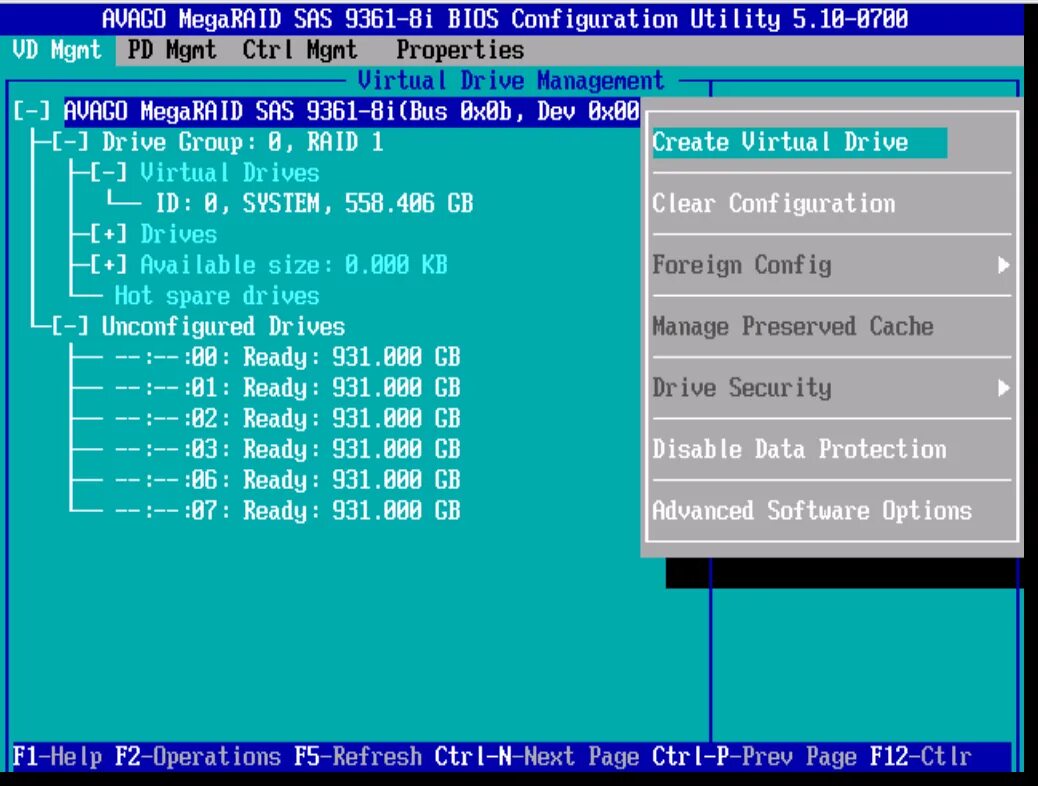Select unconfigured drive :06 Ready 931.000 GB
This screenshot has width=1038, height=786.
point(287,480)
